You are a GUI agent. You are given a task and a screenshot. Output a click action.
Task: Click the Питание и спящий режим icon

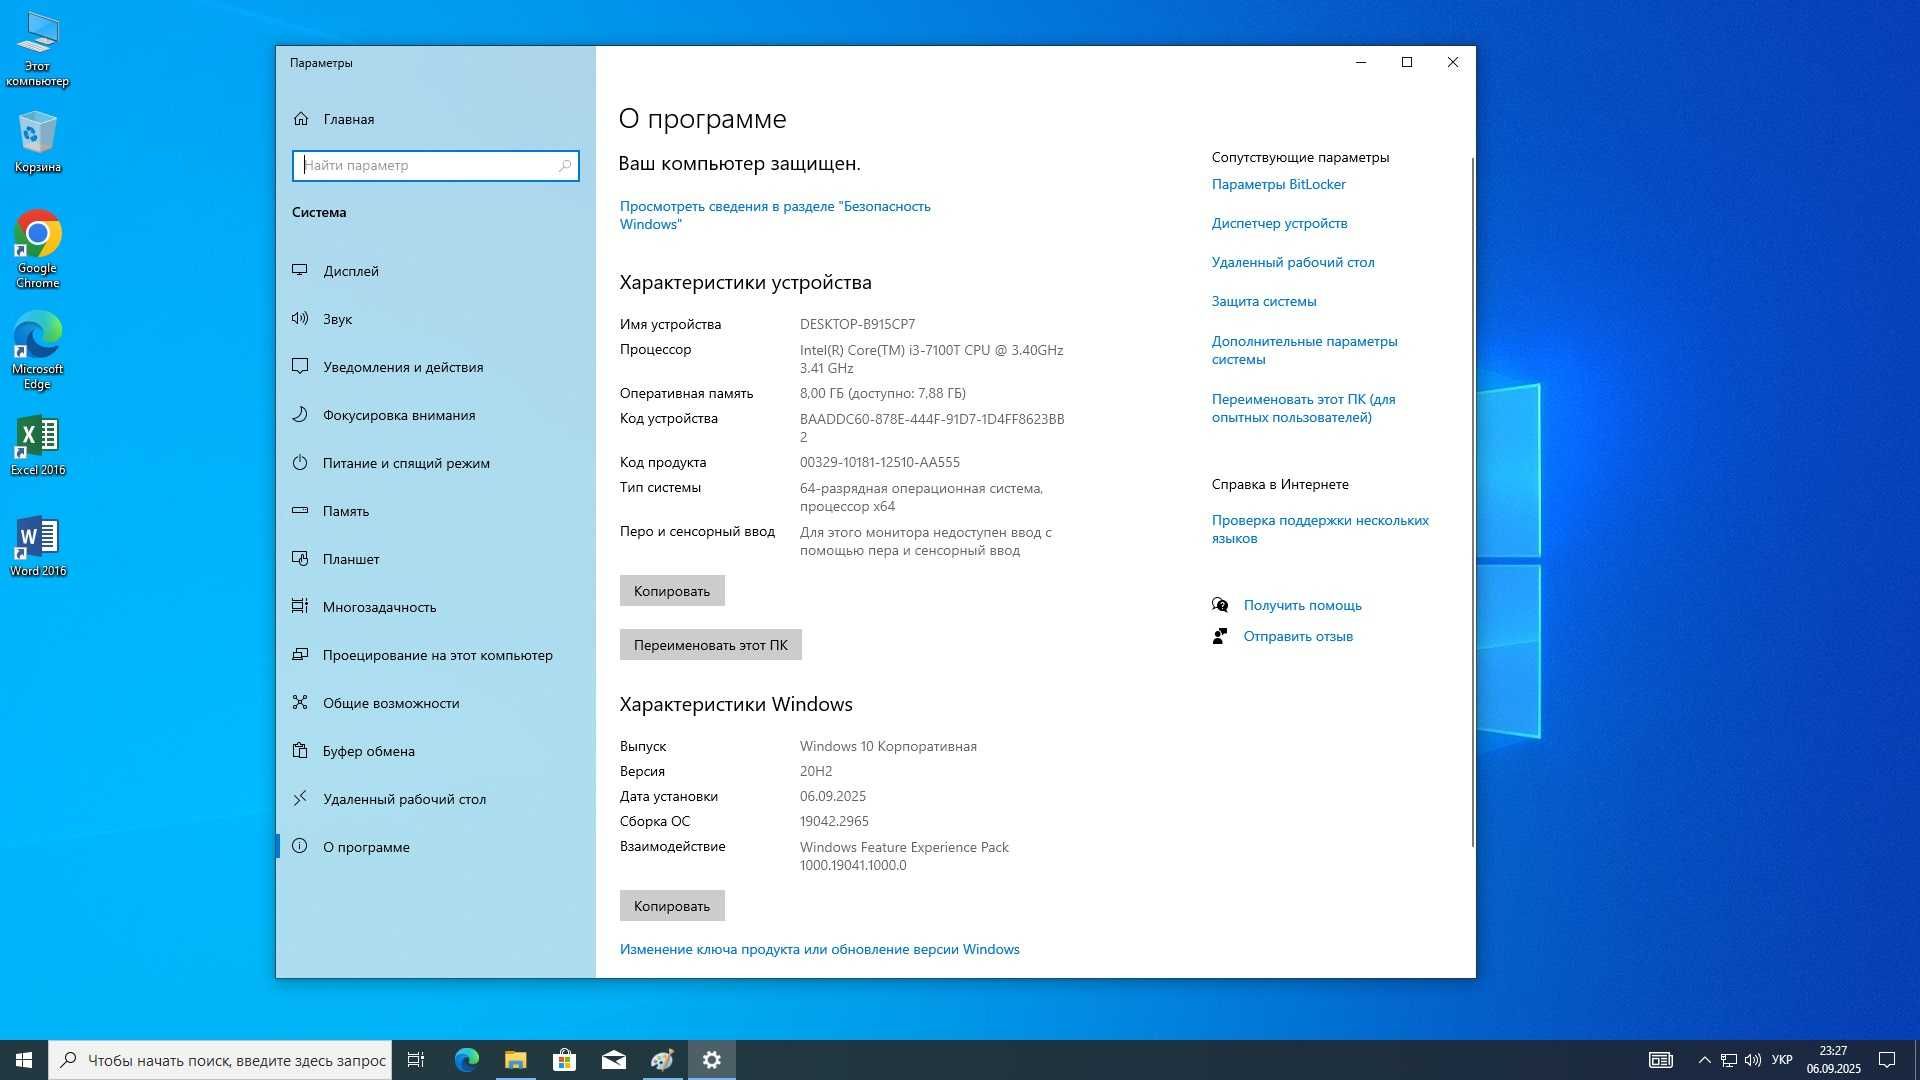(299, 462)
